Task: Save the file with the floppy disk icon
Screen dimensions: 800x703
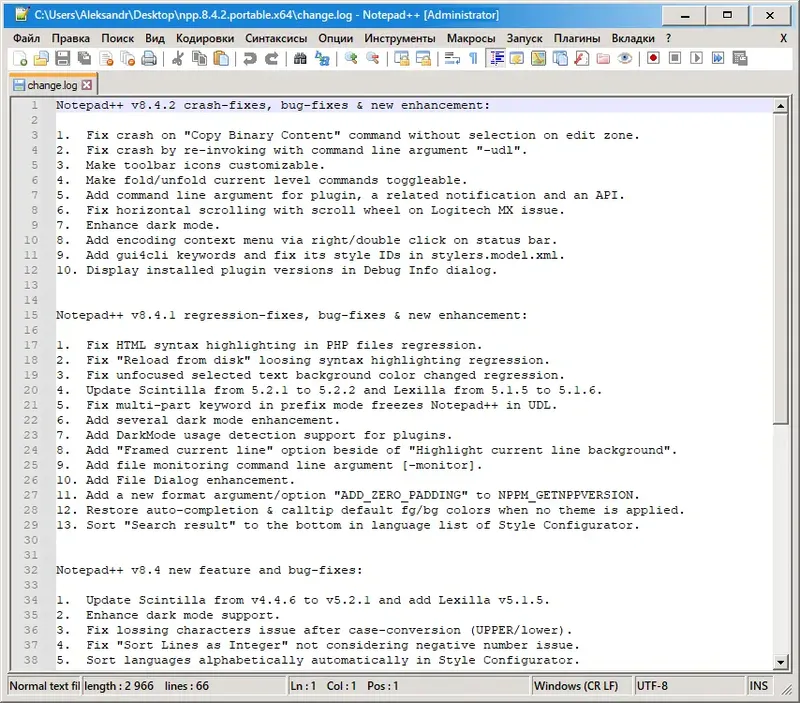Action: click(63, 59)
